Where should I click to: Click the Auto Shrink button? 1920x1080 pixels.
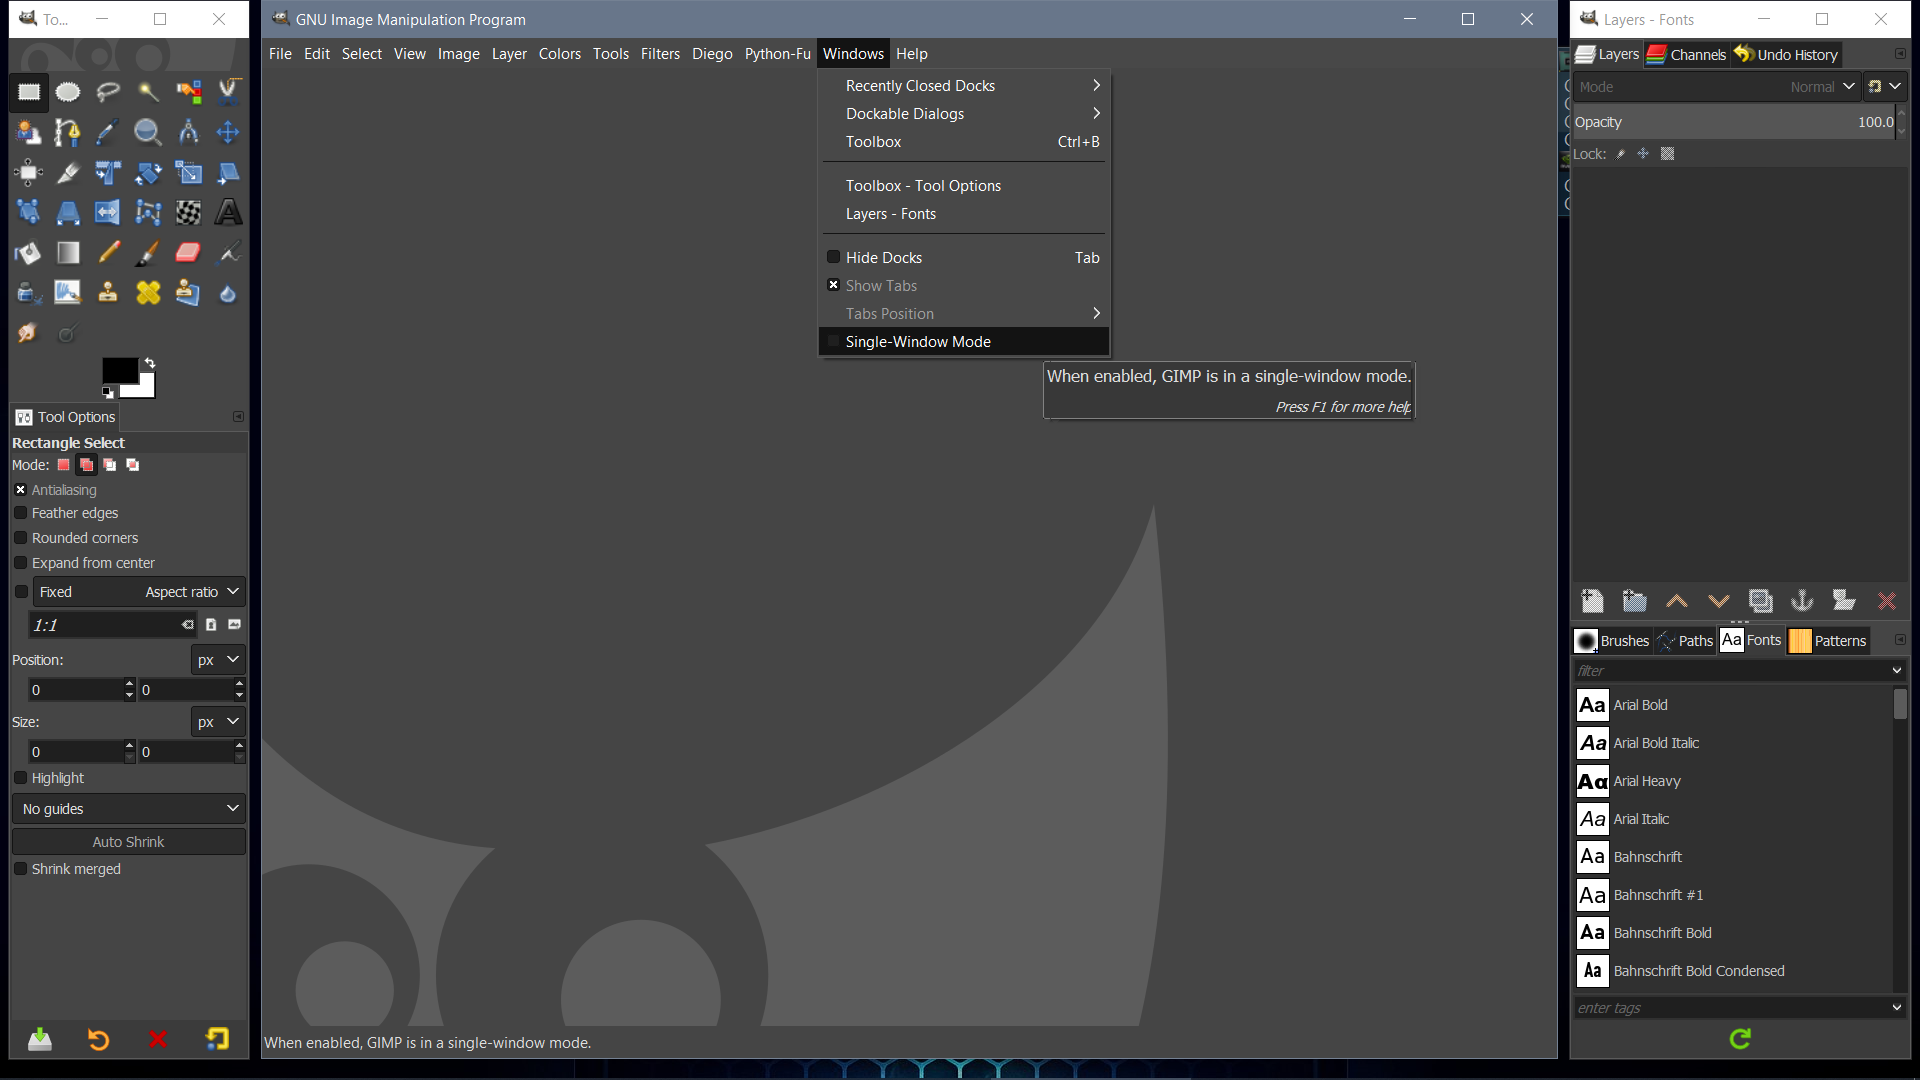click(129, 842)
